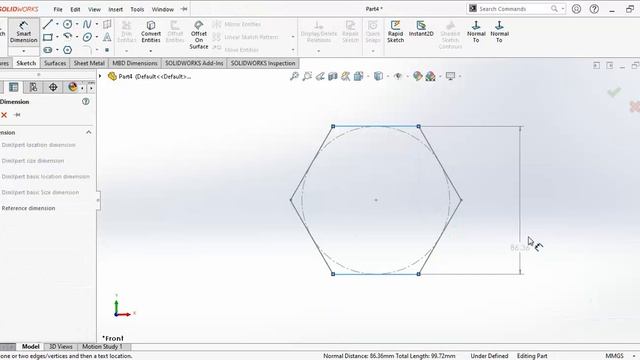Select the Polygon sketch tool
Screen dimensions: 640x360
pos(68,50)
